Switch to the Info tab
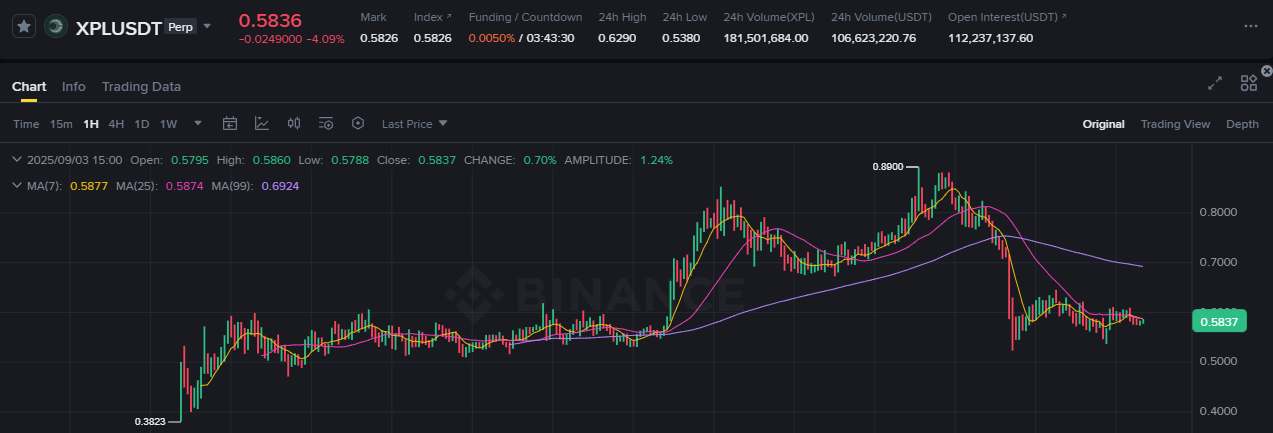 [x=74, y=87]
